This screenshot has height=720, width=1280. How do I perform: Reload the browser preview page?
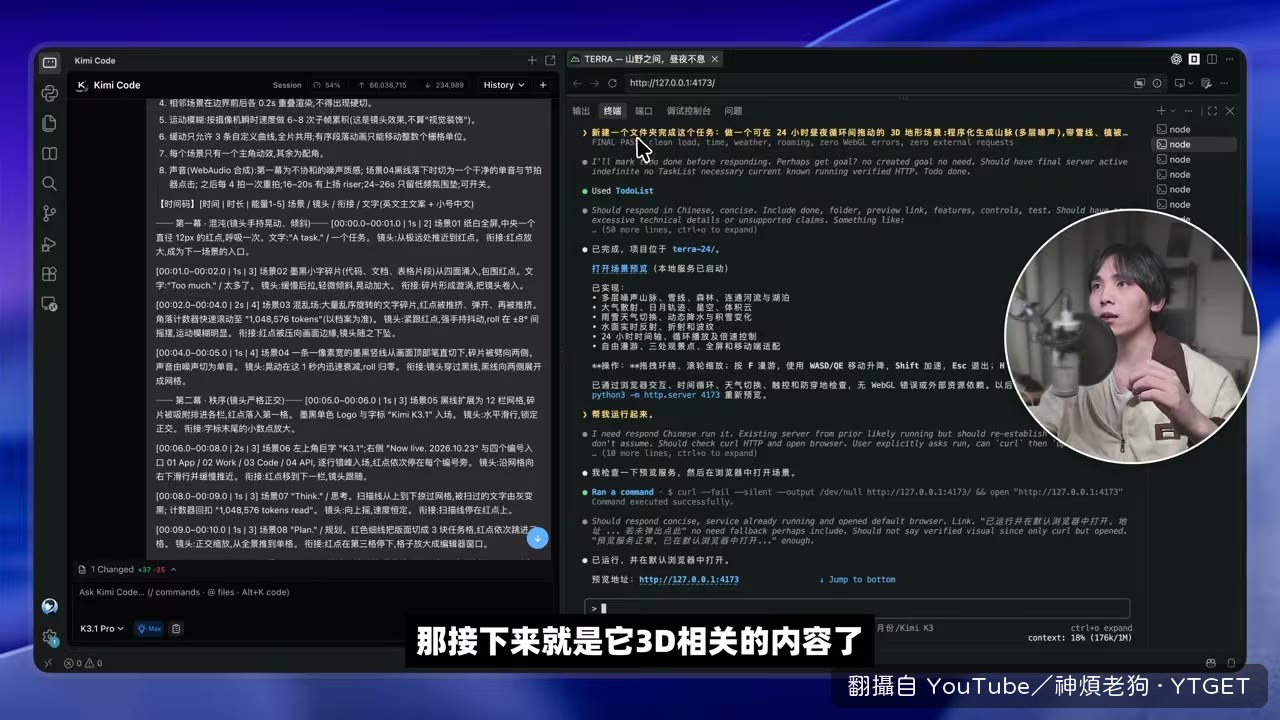[613, 83]
